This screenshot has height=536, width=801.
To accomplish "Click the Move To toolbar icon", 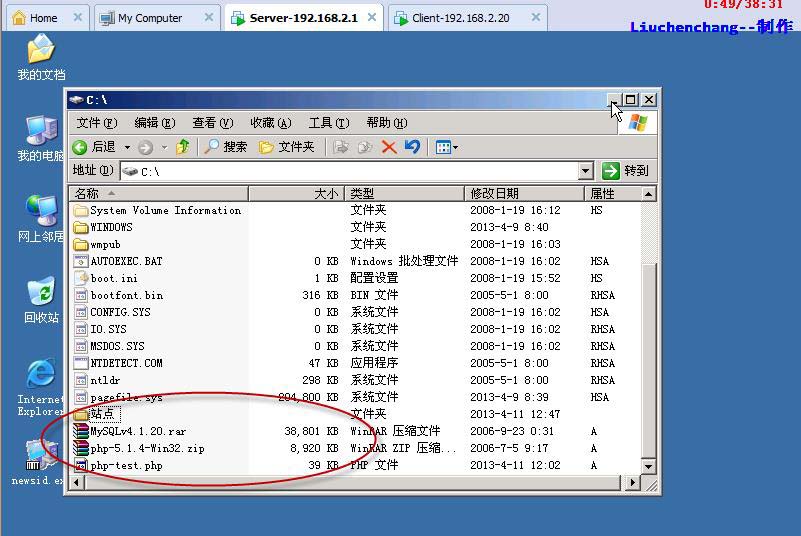I will click(341, 147).
